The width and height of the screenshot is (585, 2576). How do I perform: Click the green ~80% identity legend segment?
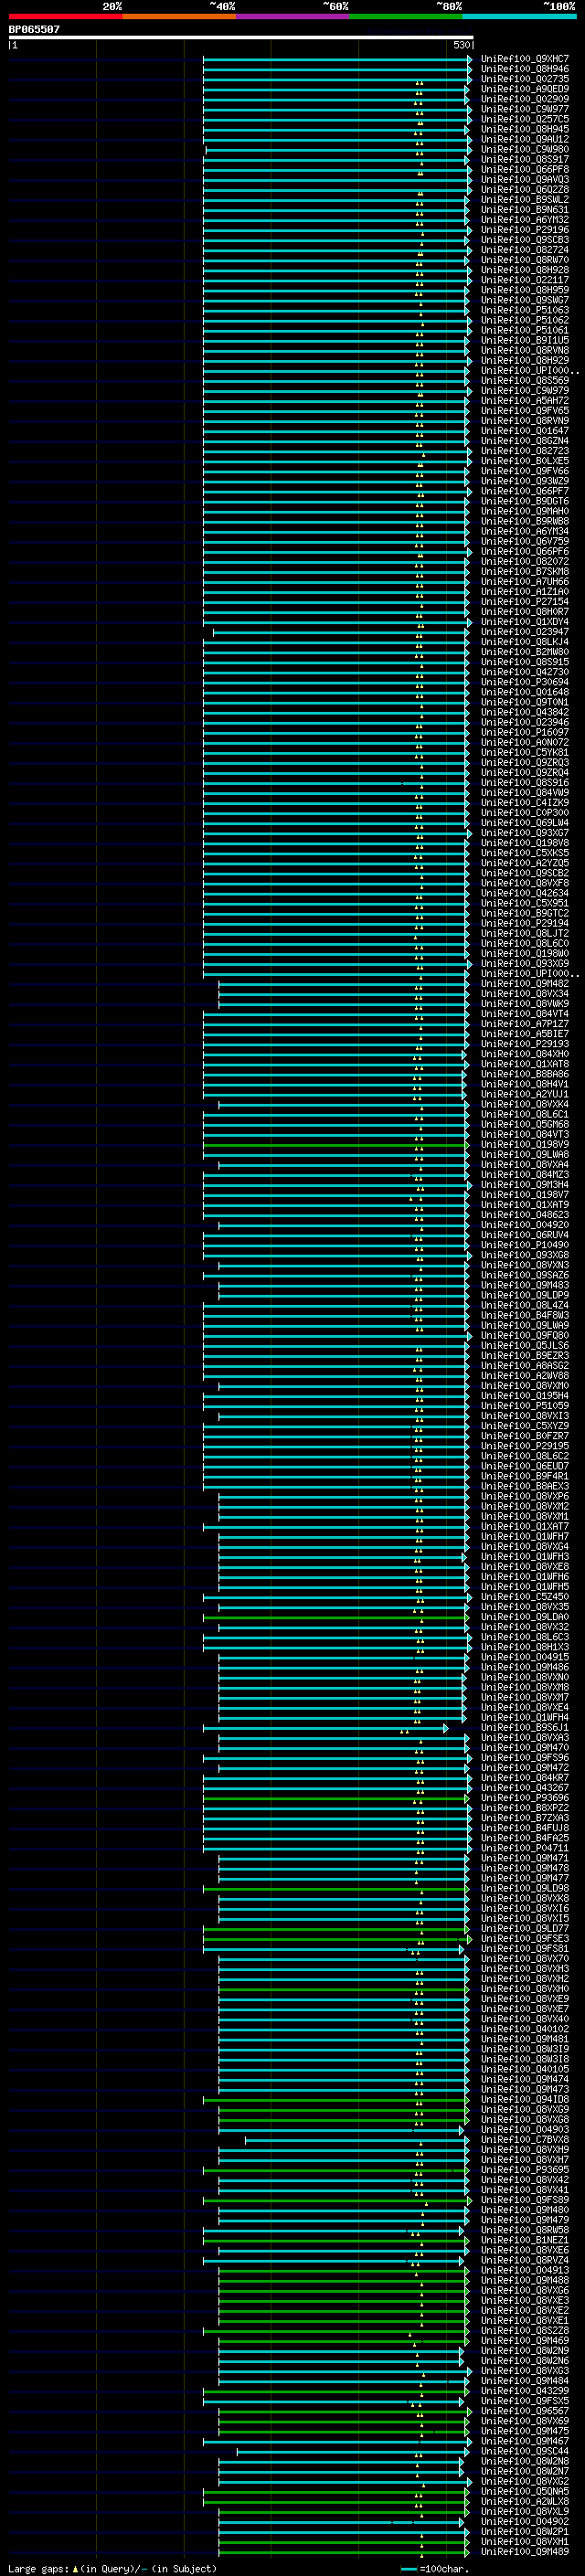click(406, 16)
